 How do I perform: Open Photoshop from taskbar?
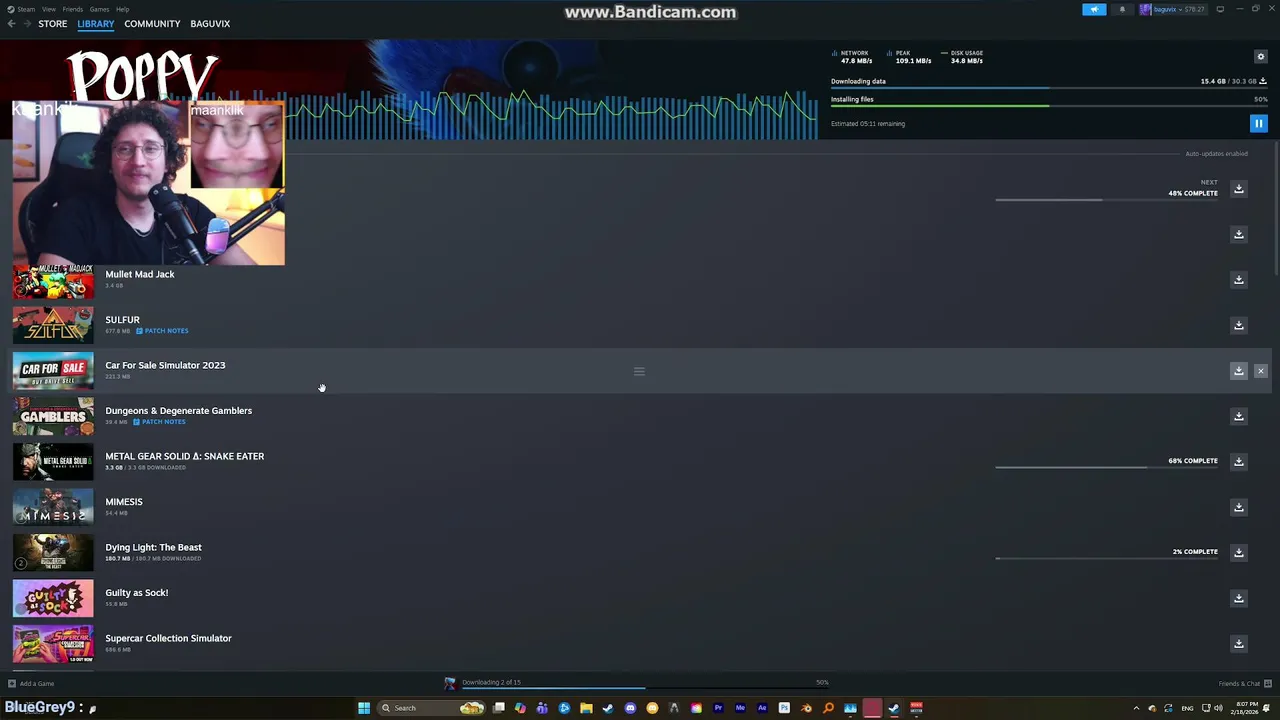[x=784, y=708]
